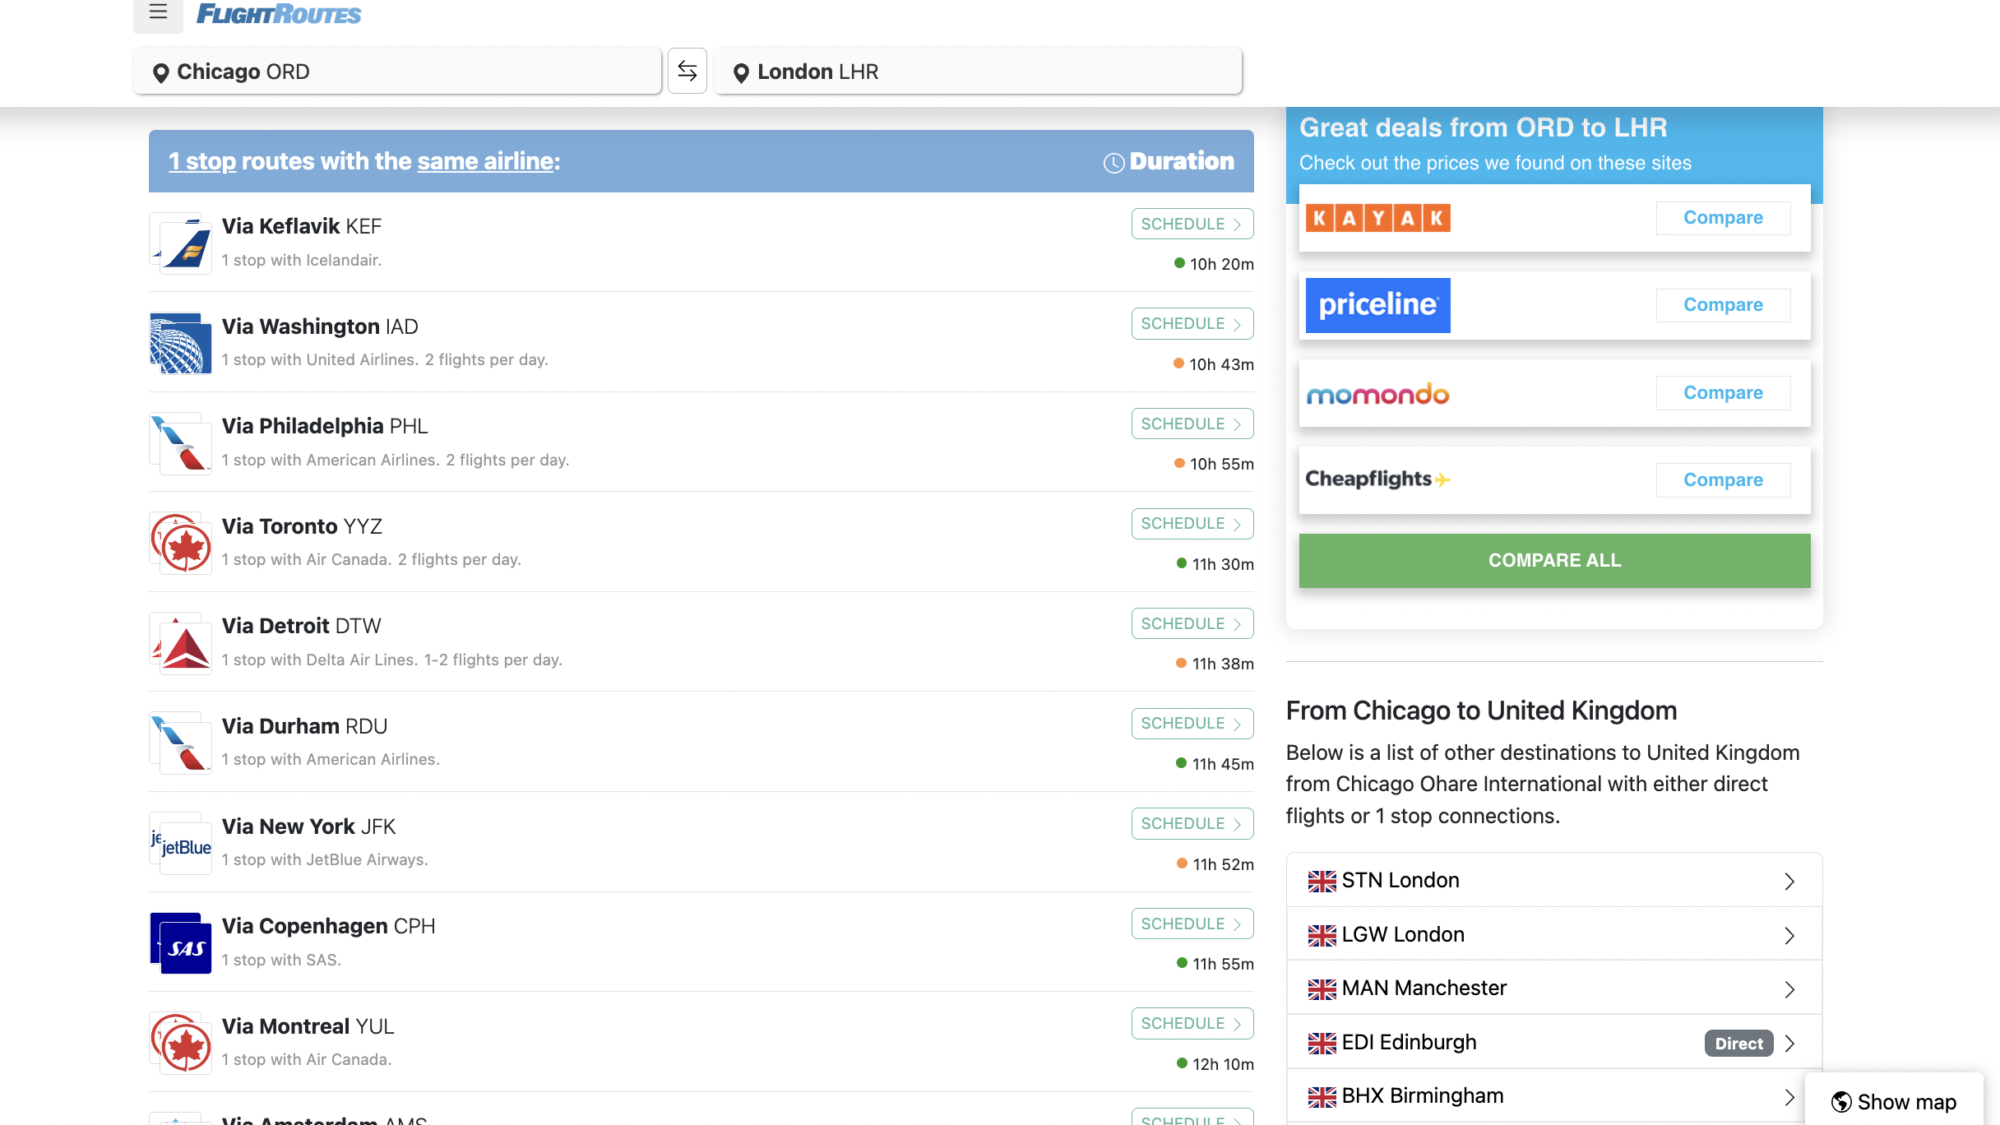Click the UK flag beside STN London

pos(1322,881)
